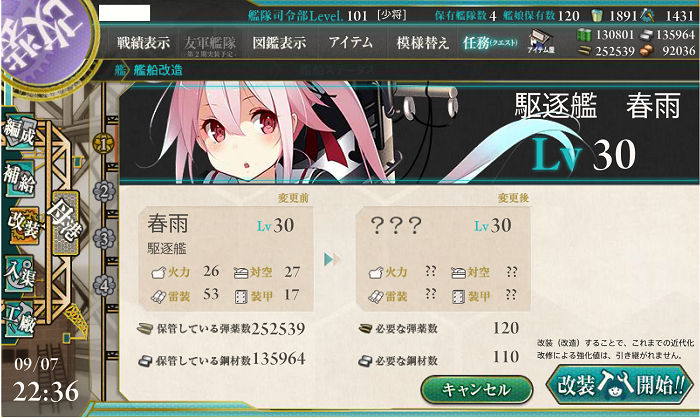Select fleet number 1 marker

click(x=104, y=144)
